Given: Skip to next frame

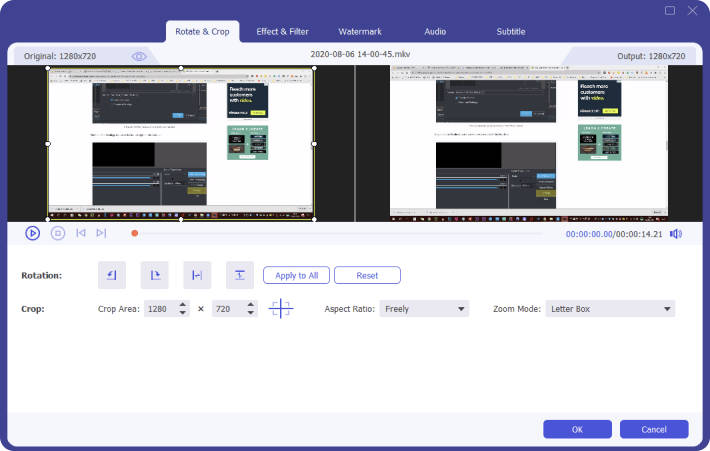Looking at the screenshot, I should tap(103, 233).
